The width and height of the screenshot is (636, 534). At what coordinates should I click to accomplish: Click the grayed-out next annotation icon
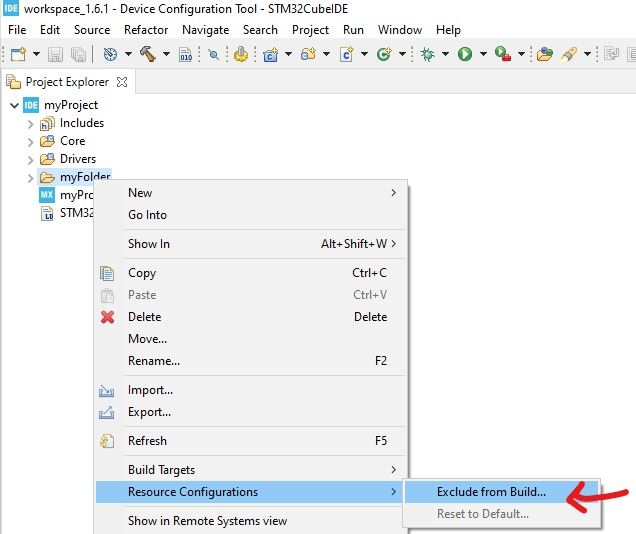(611, 54)
